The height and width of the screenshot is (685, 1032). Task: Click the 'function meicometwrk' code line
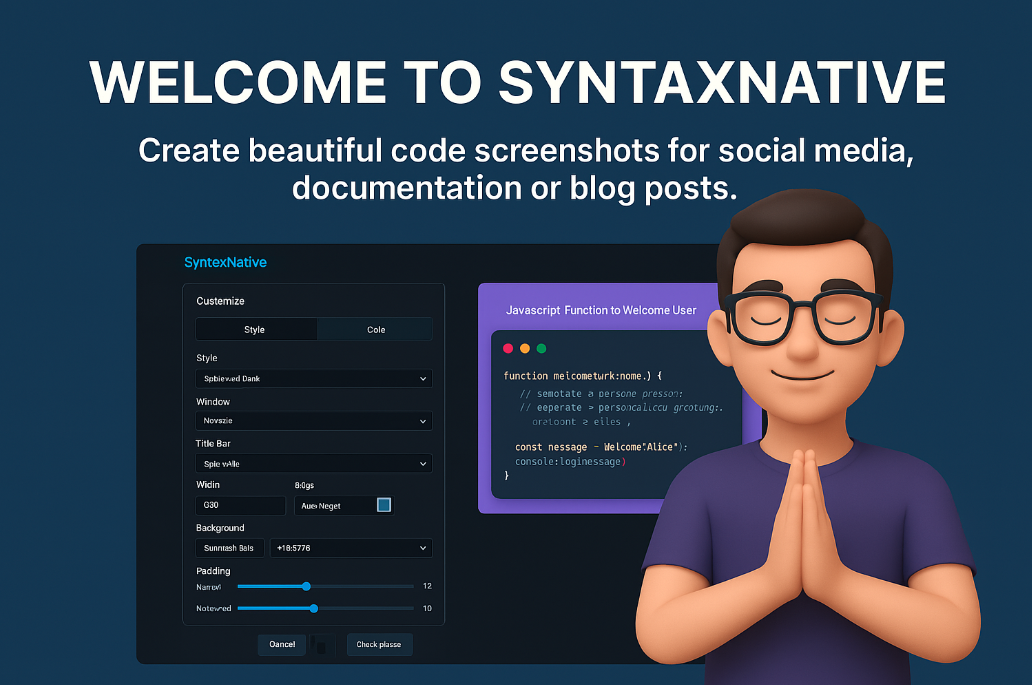pyautogui.click(x=582, y=376)
